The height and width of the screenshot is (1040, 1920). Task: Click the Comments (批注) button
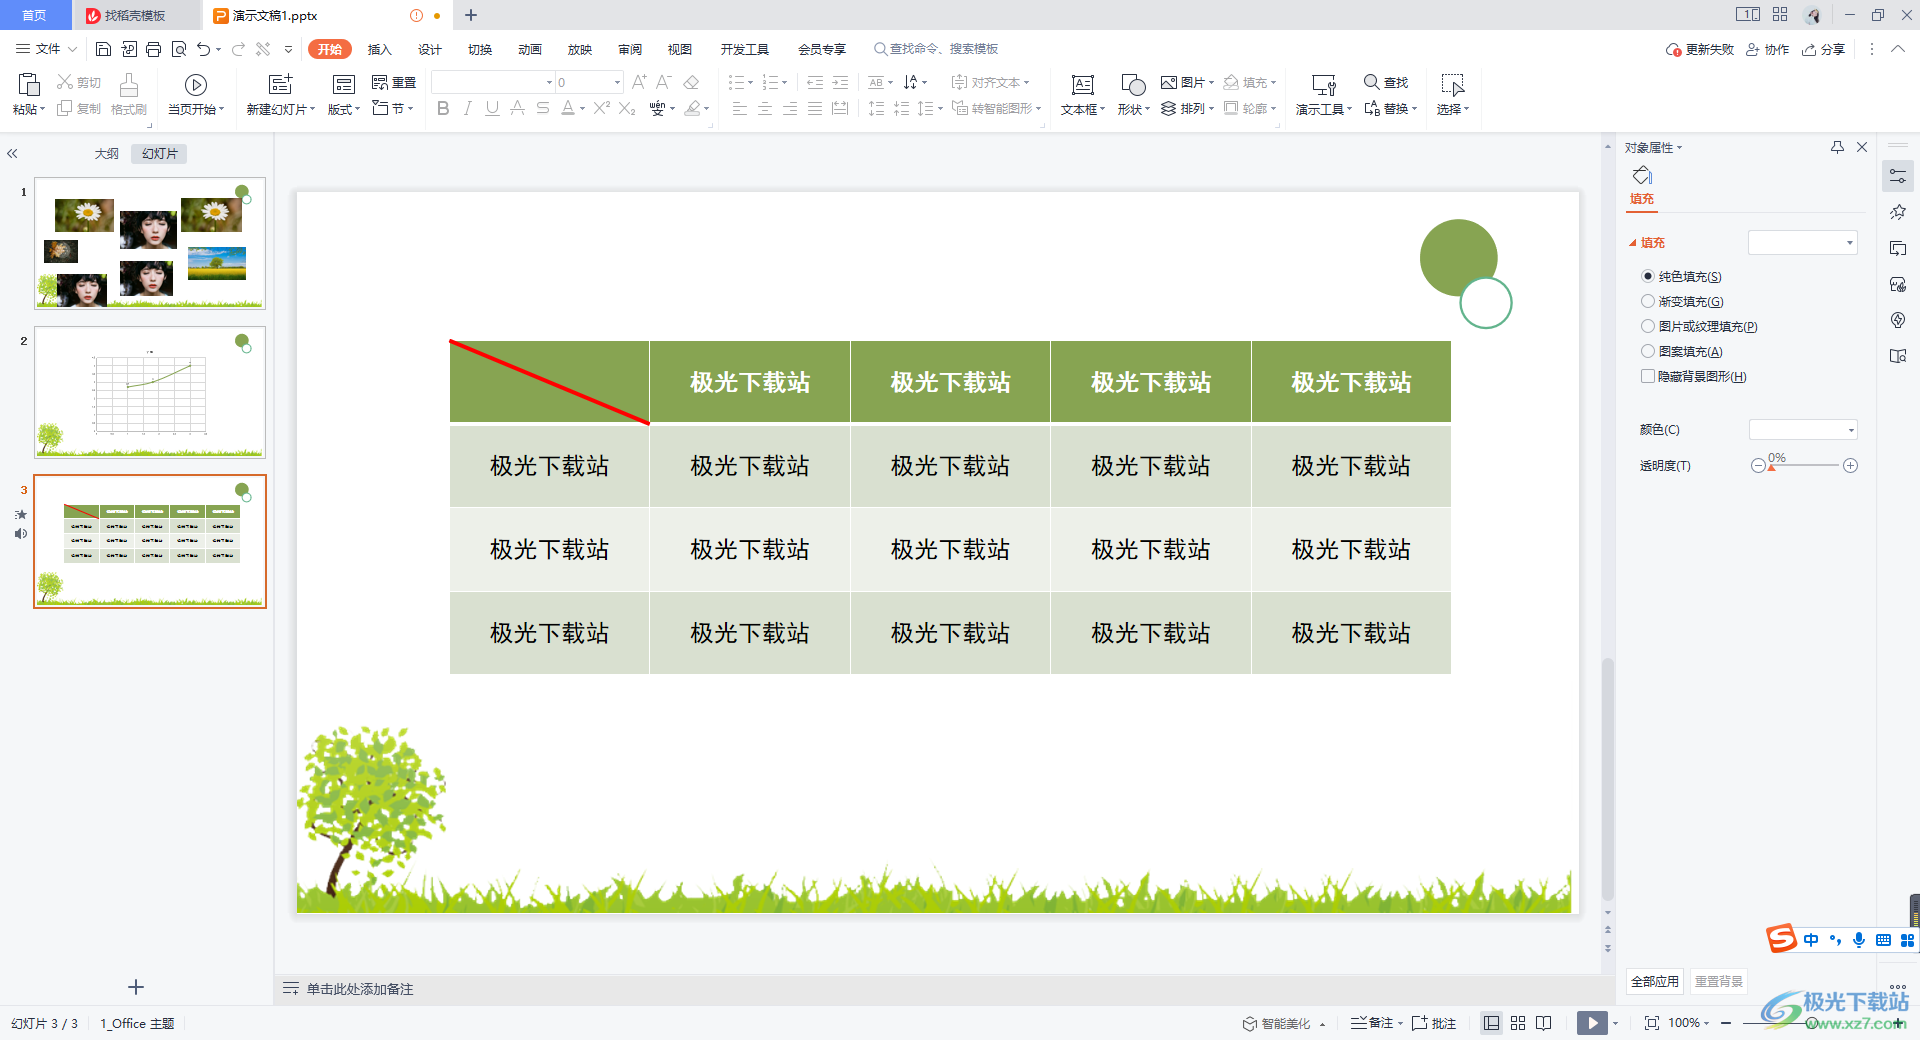(1434, 1023)
